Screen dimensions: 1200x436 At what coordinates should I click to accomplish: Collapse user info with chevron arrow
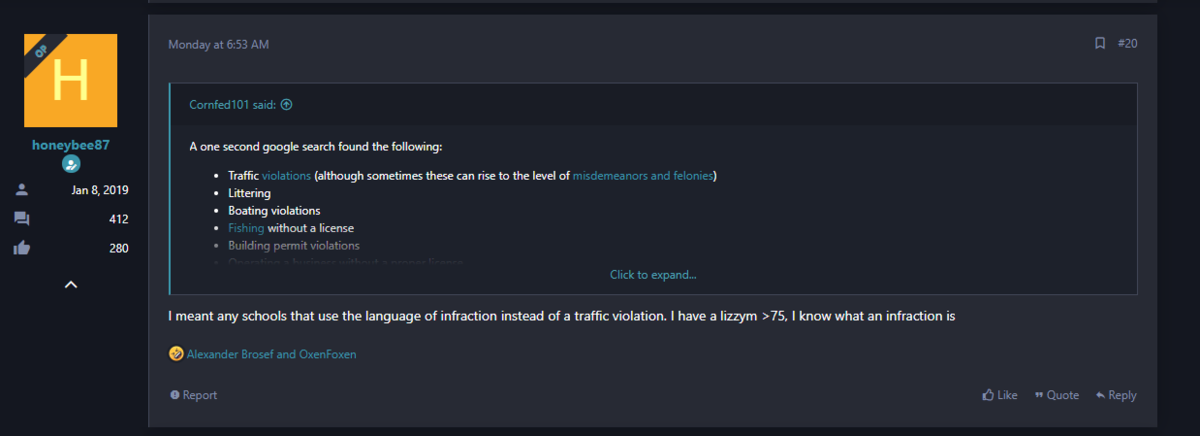click(x=70, y=284)
